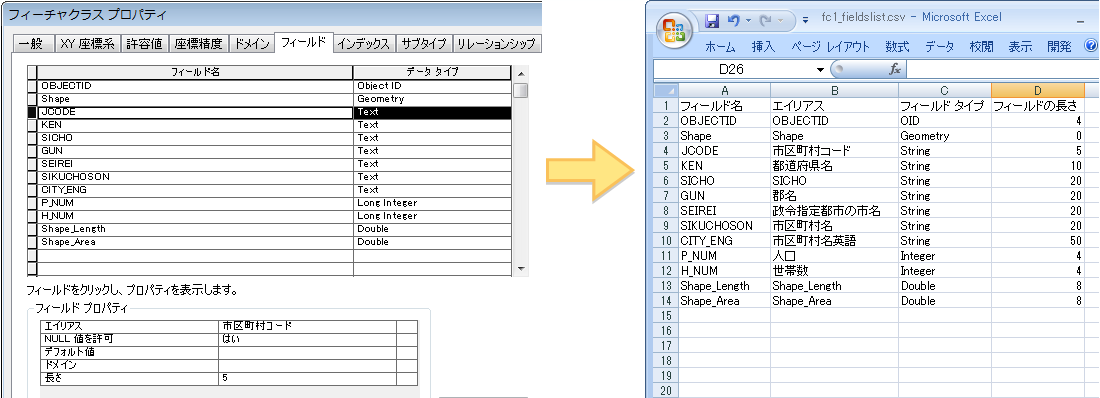Image resolution: width=1100 pixels, height=398 pixels.
Task: Click Excel cell 市区町村名英語
Action: tap(834, 241)
